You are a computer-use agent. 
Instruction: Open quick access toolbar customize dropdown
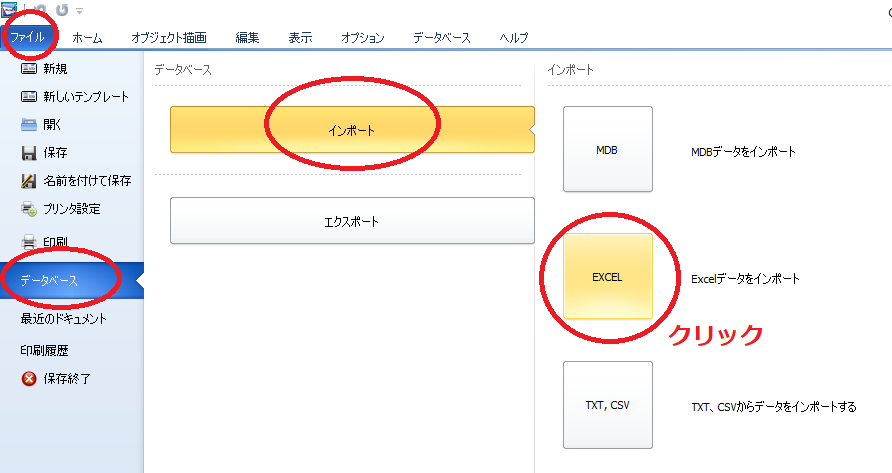tap(80, 10)
